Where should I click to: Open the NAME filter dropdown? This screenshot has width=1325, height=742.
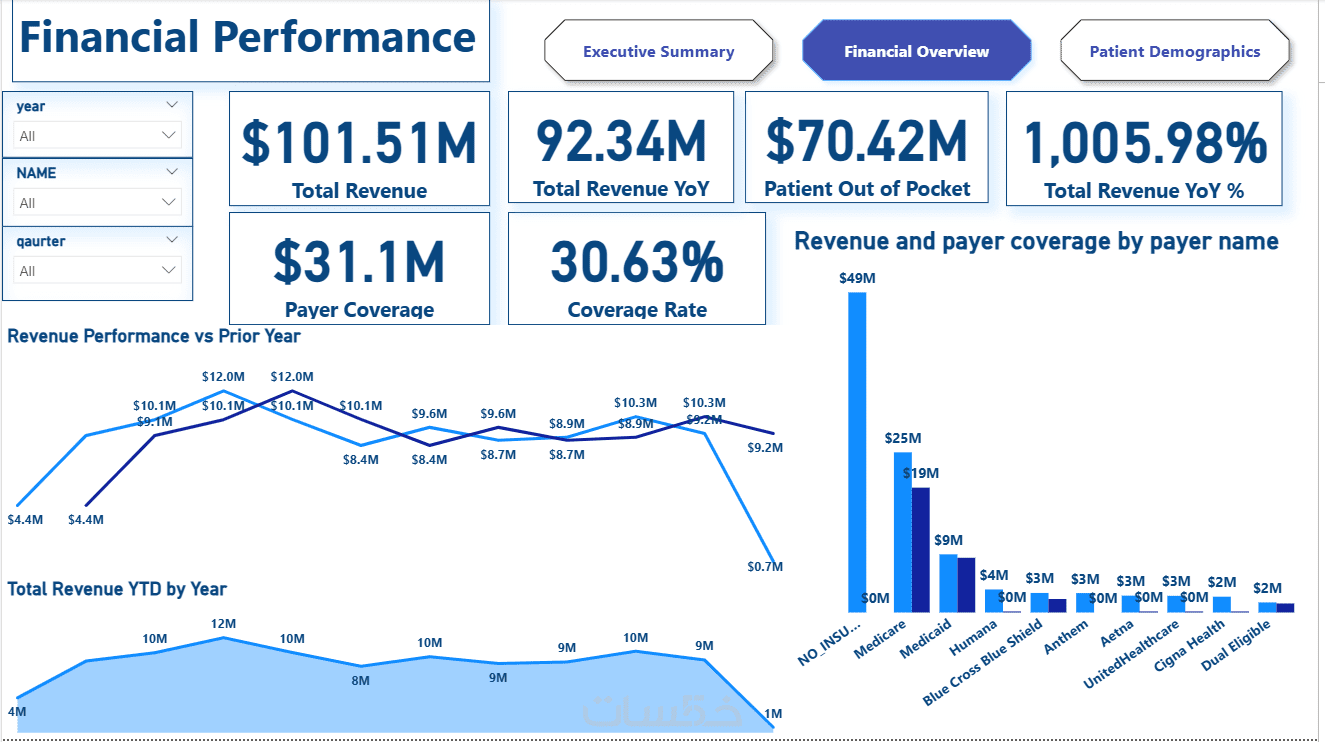(98, 202)
